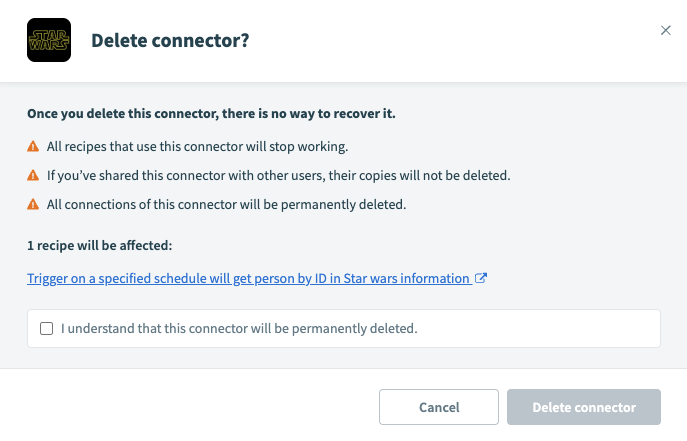Click the 'All recipes will stop working' warning text
Image resolution: width=687 pixels, height=441 pixels.
(x=197, y=146)
